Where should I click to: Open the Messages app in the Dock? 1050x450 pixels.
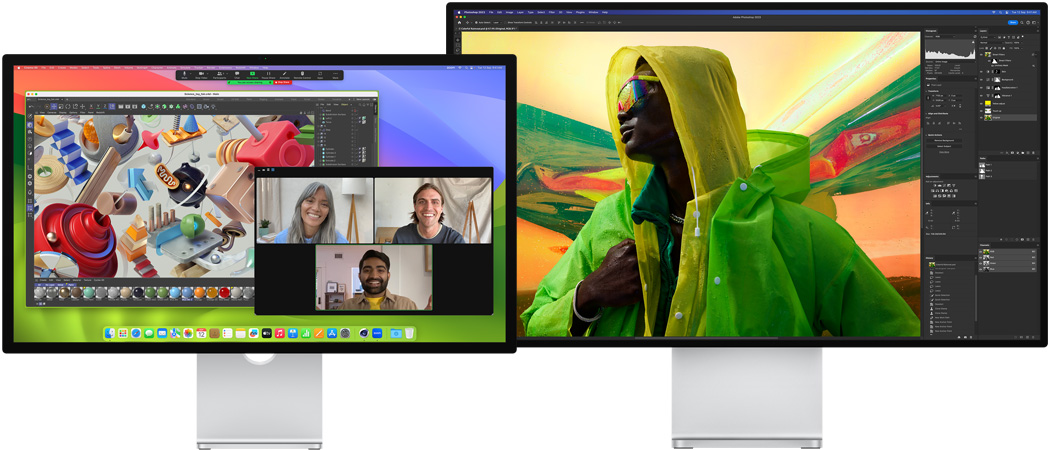click(x=149, y=333)
